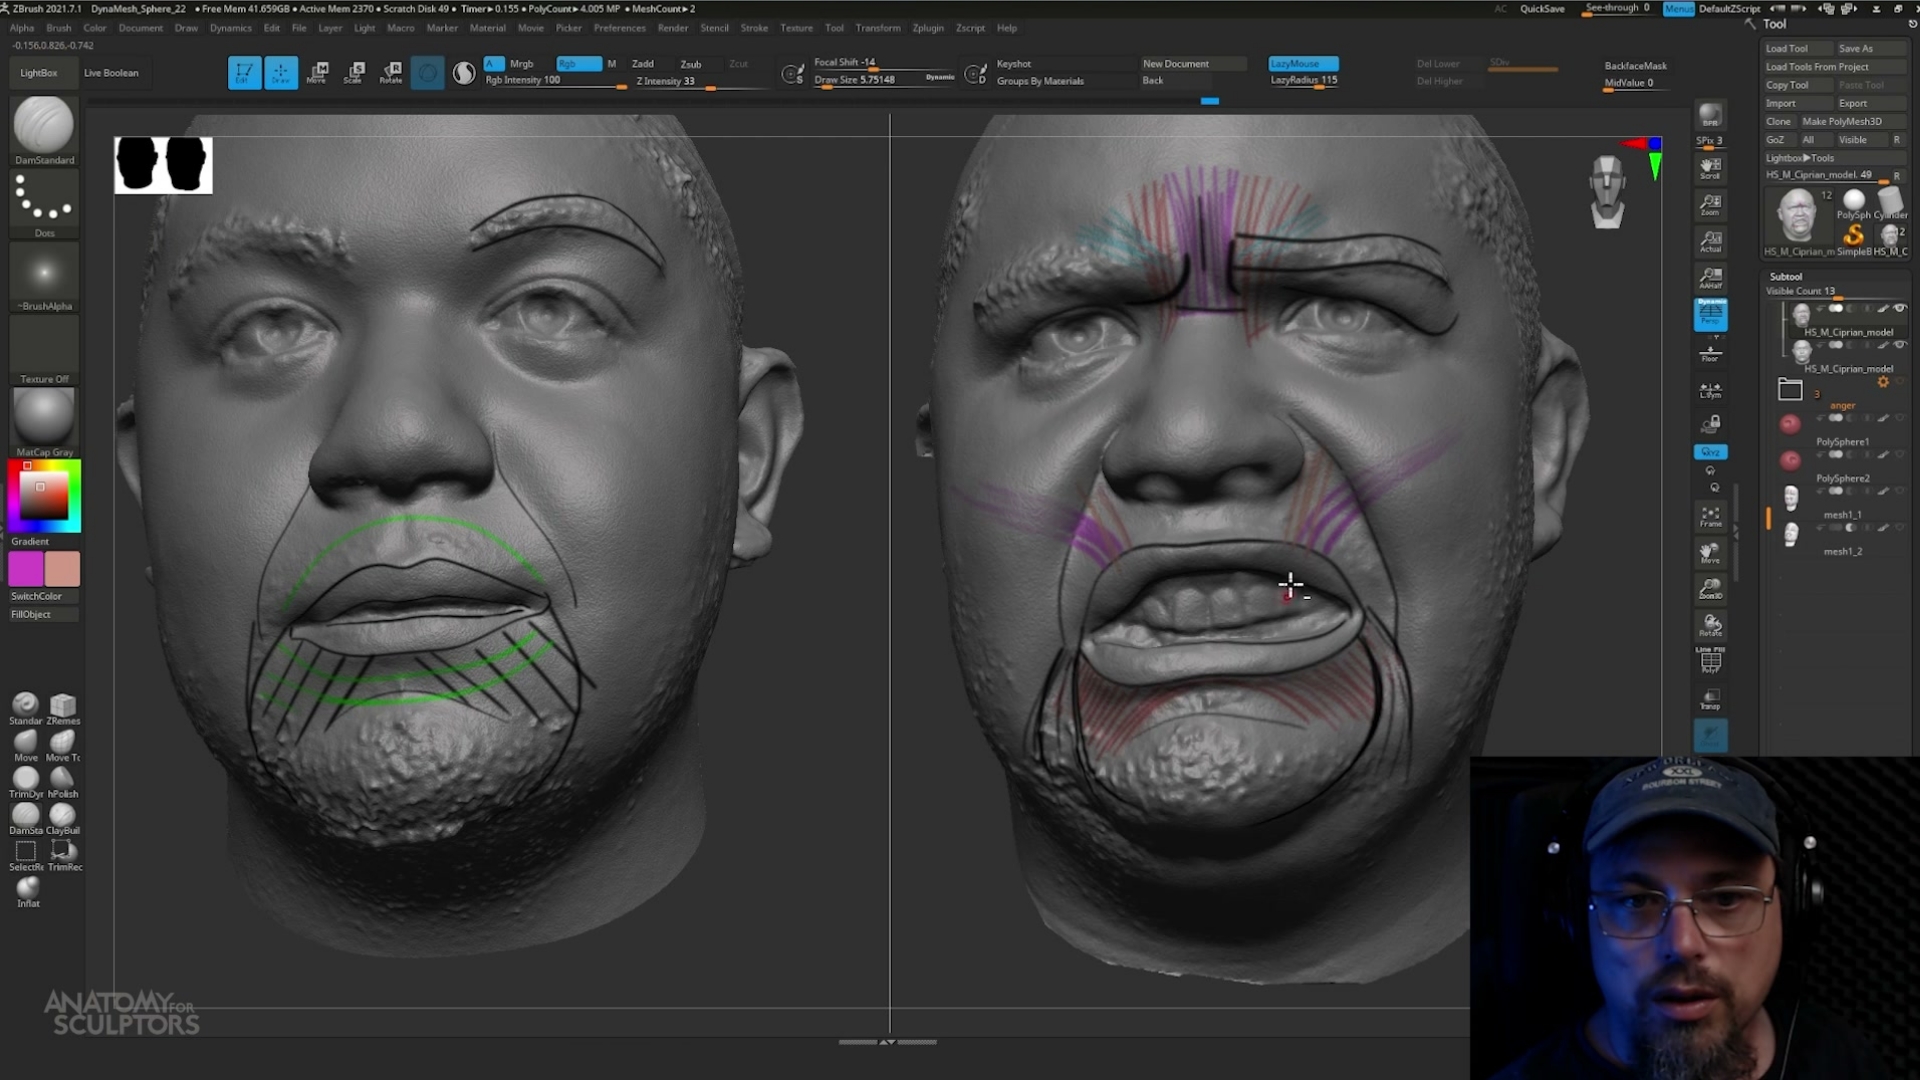
Task: Toggle BackfaceMask option
Action: pyautogui.click(x=1635, y=66)
